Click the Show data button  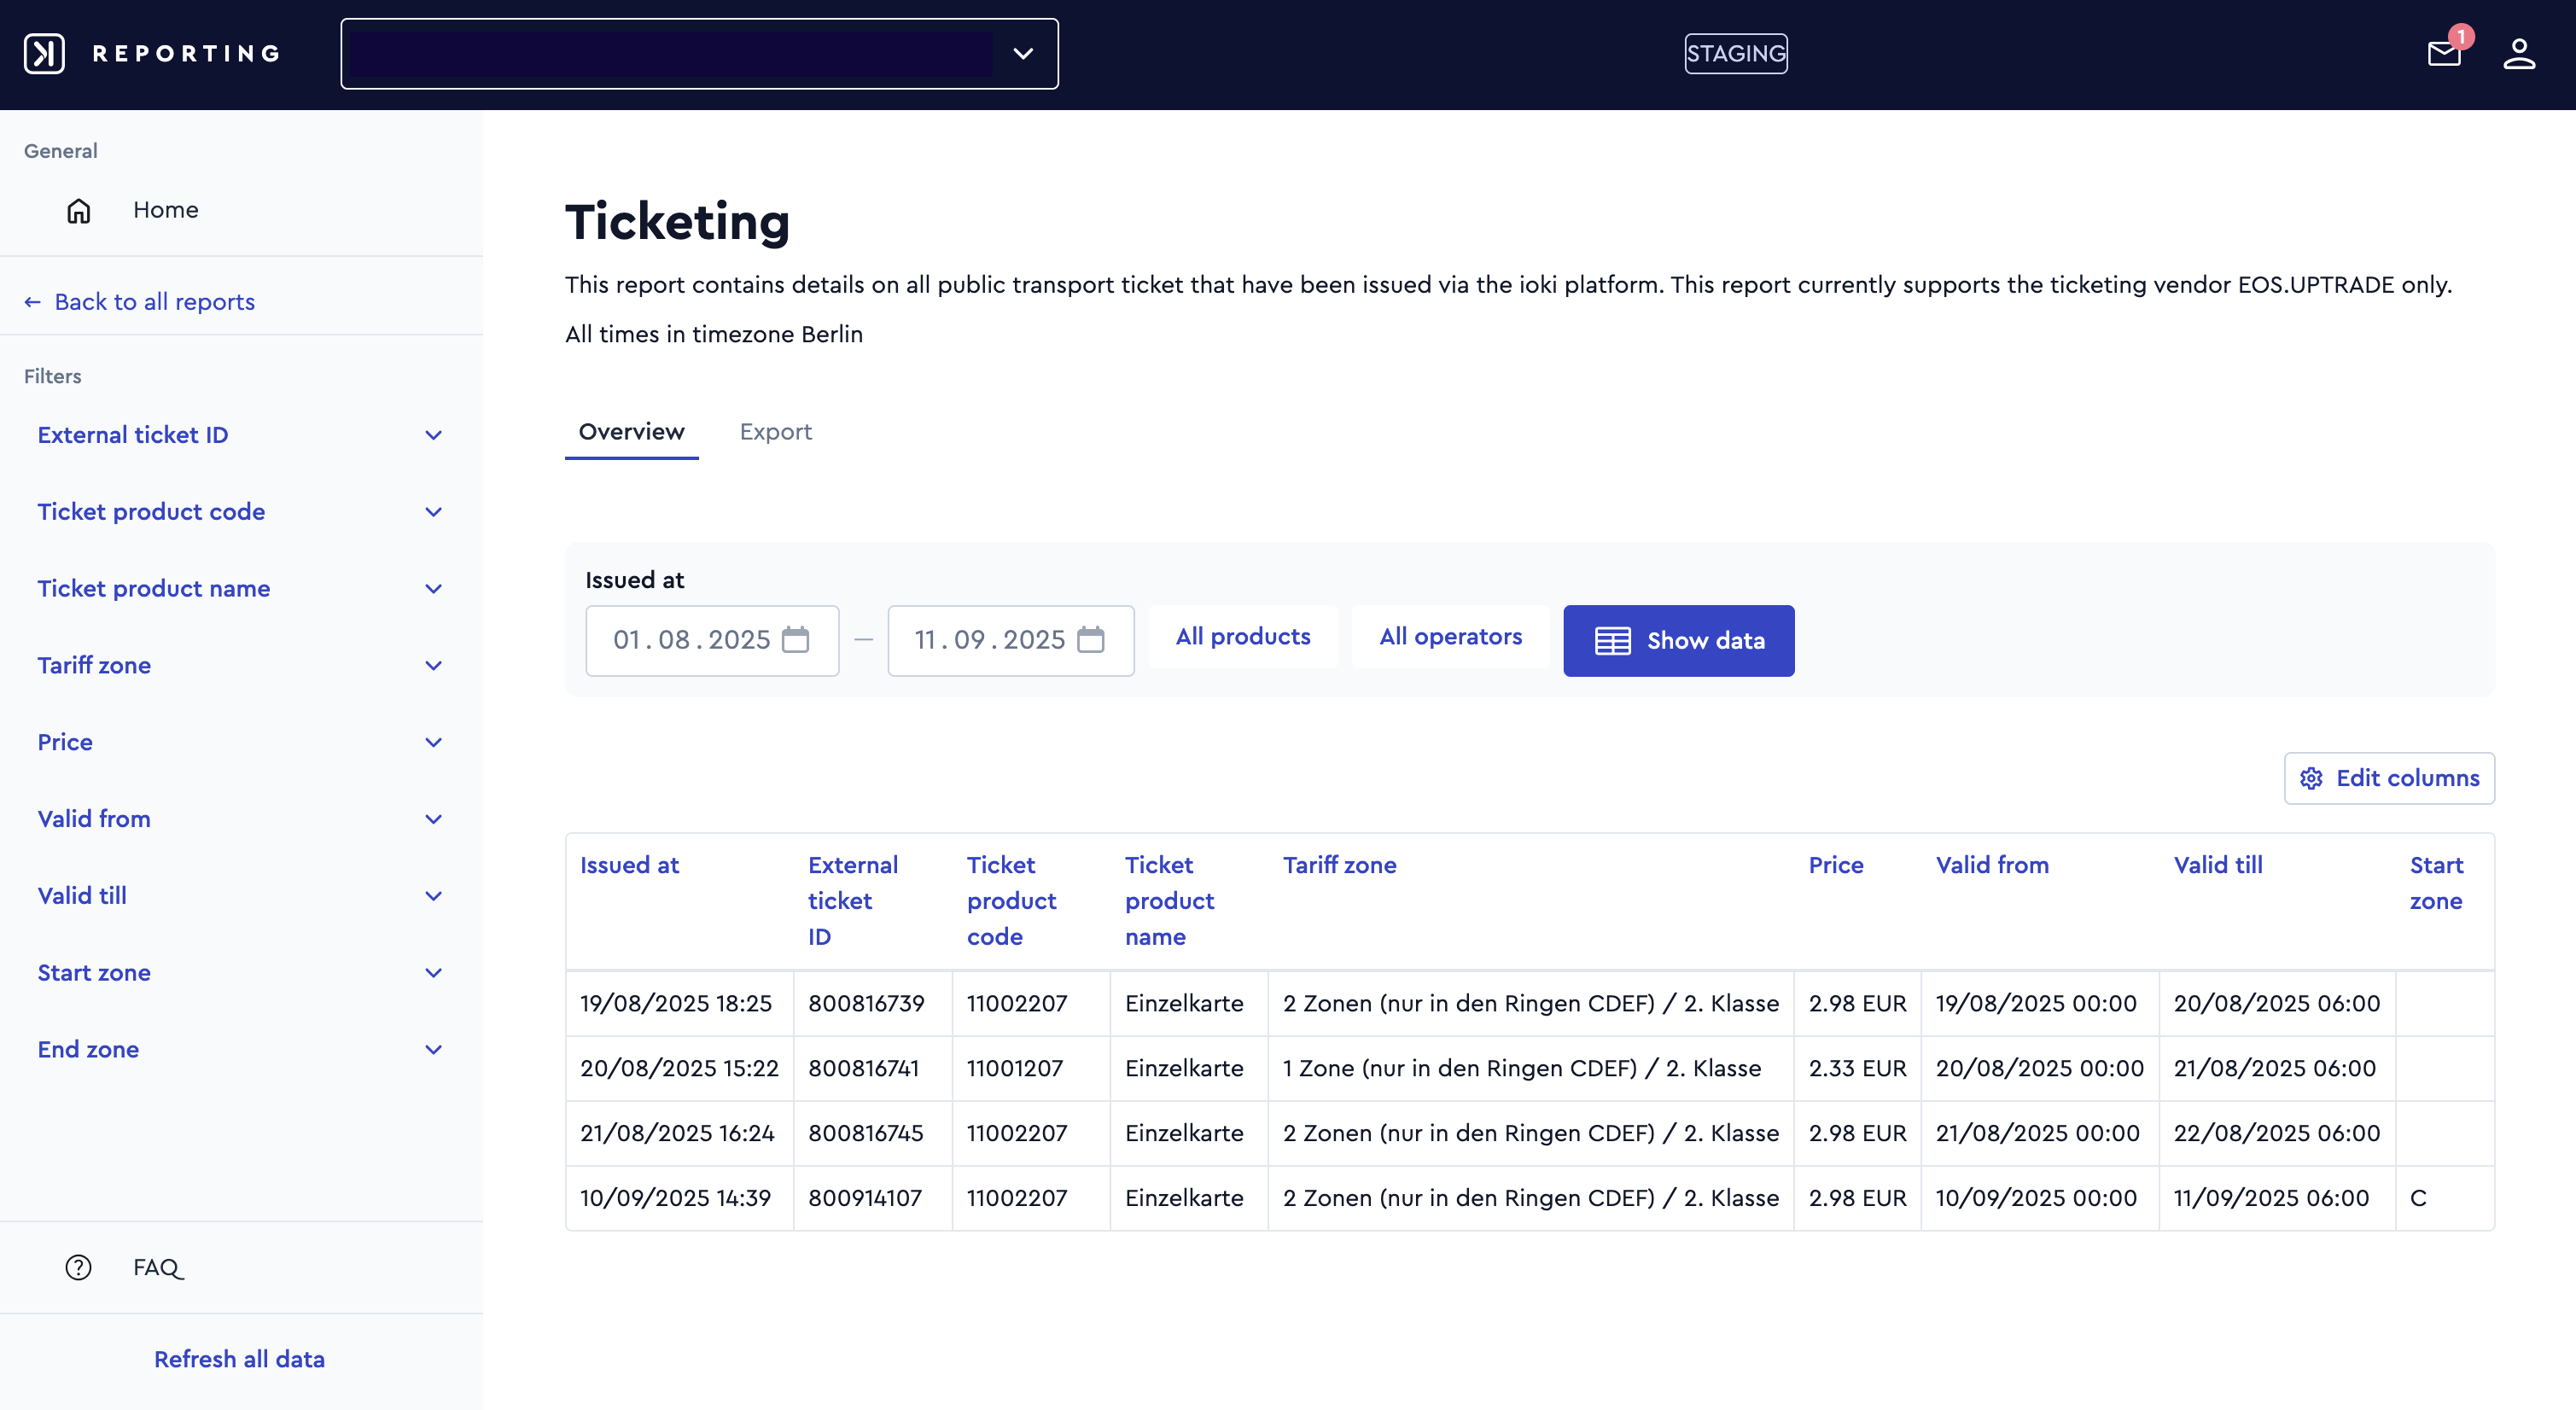pos(1678,641)
